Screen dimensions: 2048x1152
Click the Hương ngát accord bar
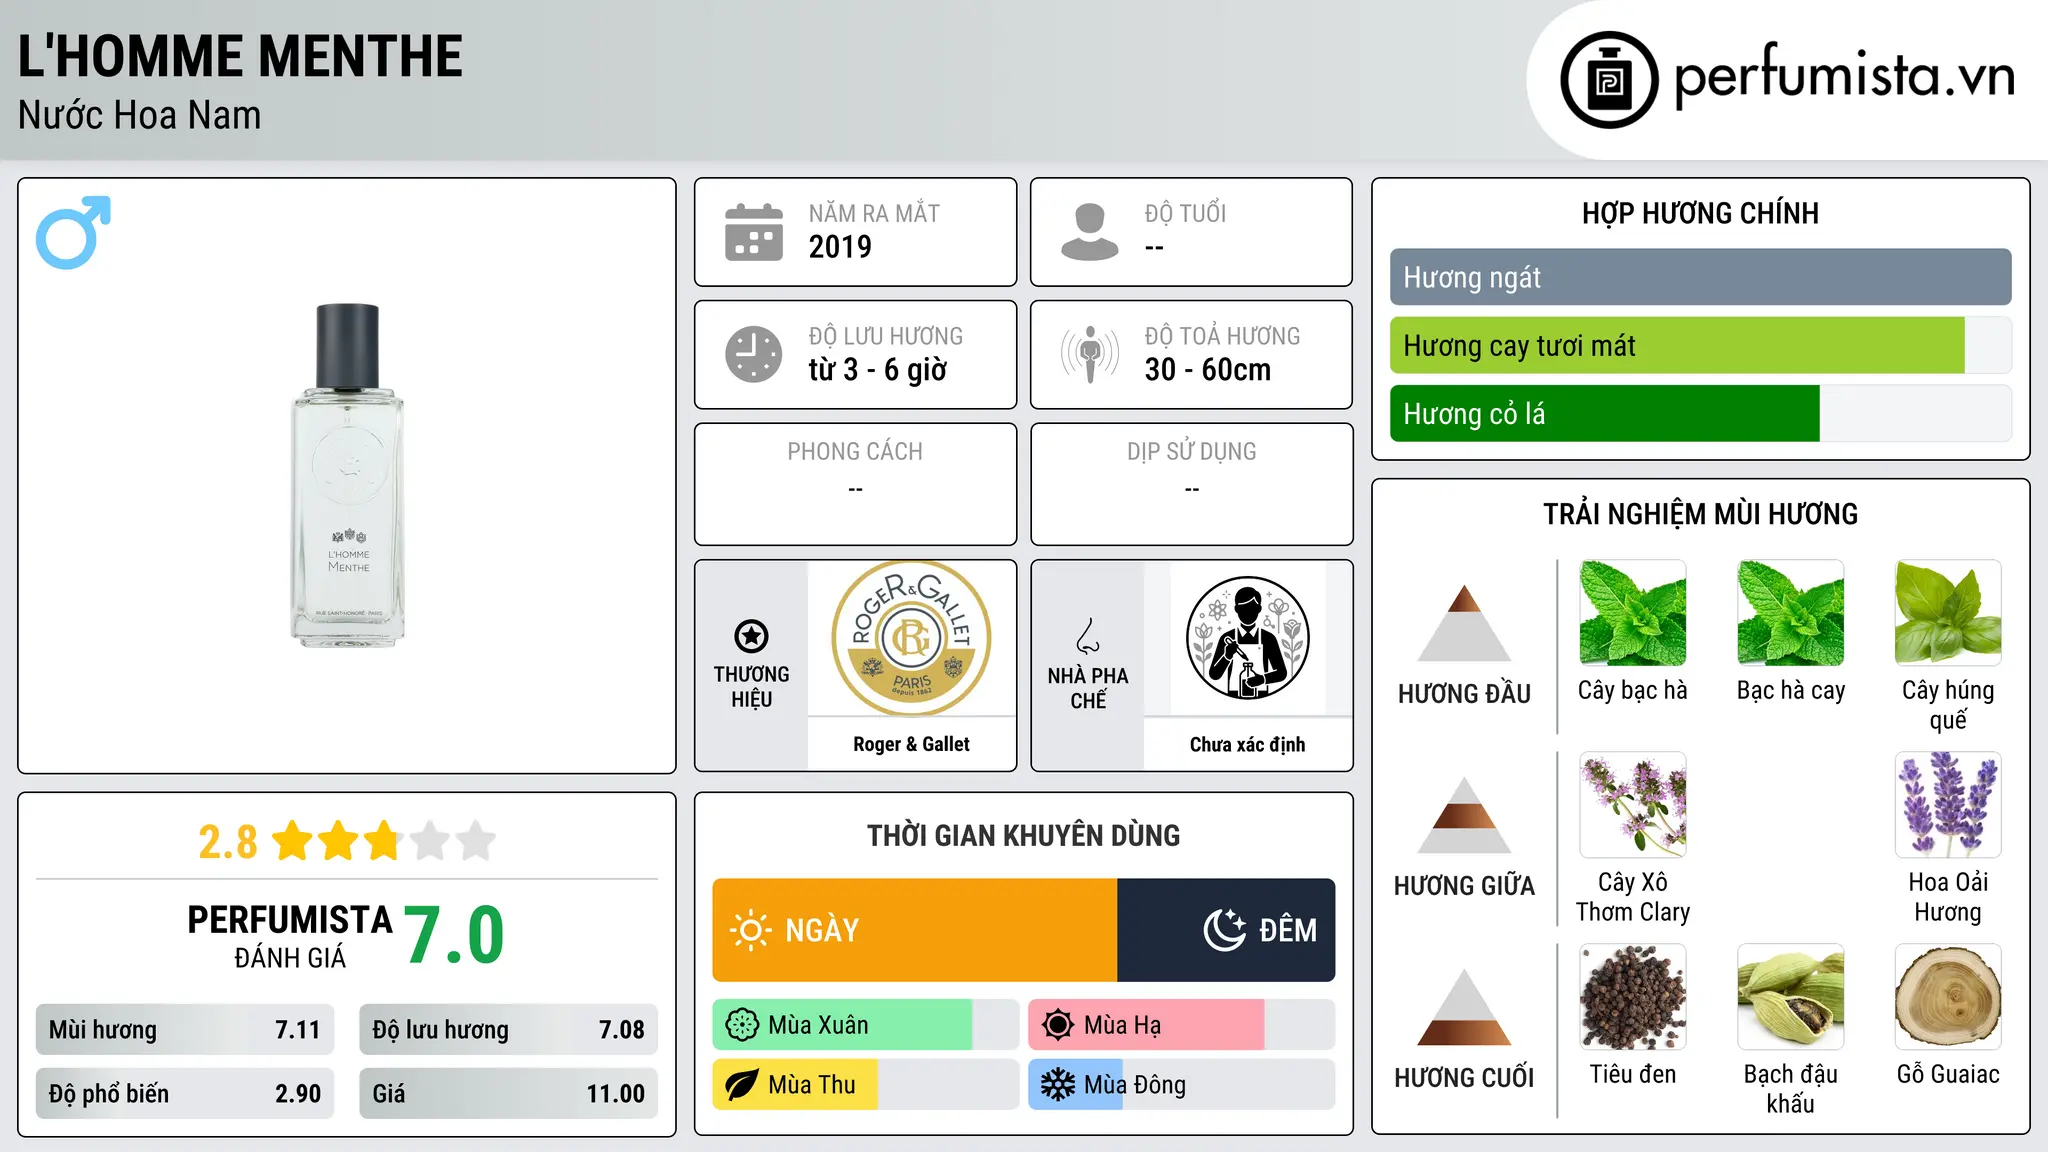[x=1700, y=277]
